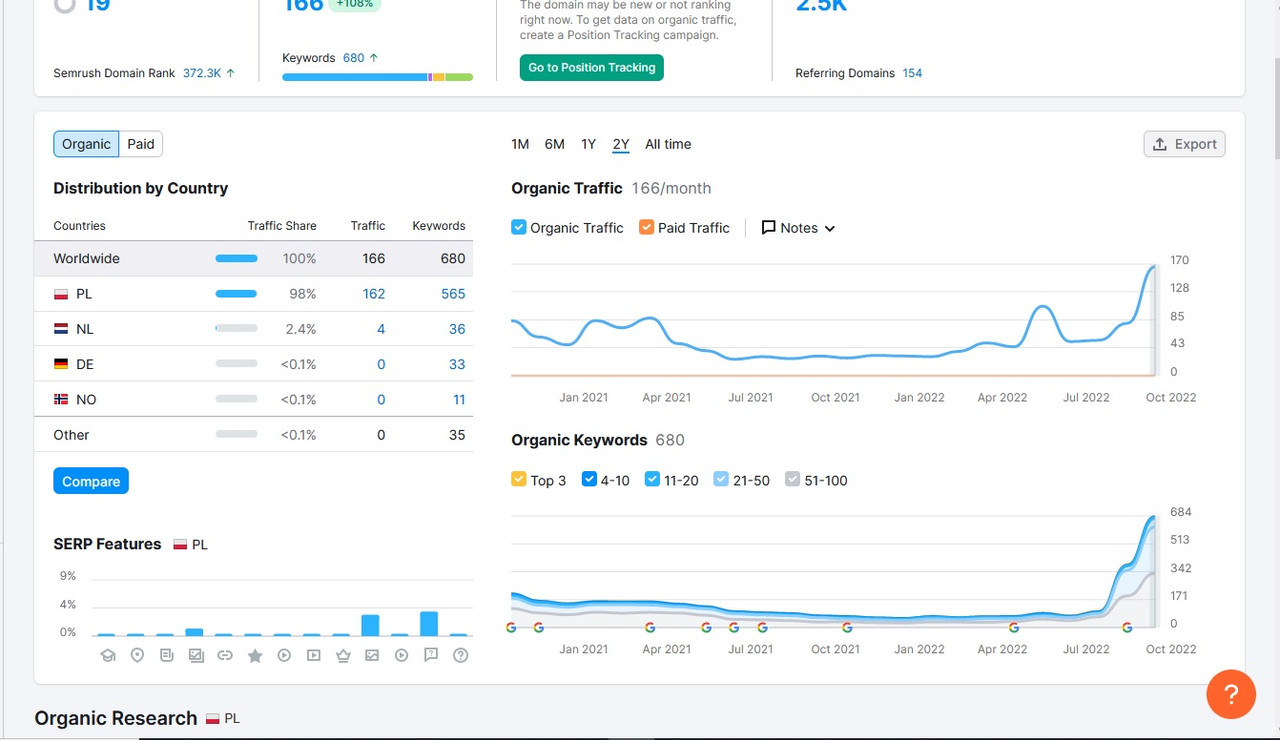Open the Keywords 680 link at top
This screenshot has width=1280, height=740.
[354, 58]
